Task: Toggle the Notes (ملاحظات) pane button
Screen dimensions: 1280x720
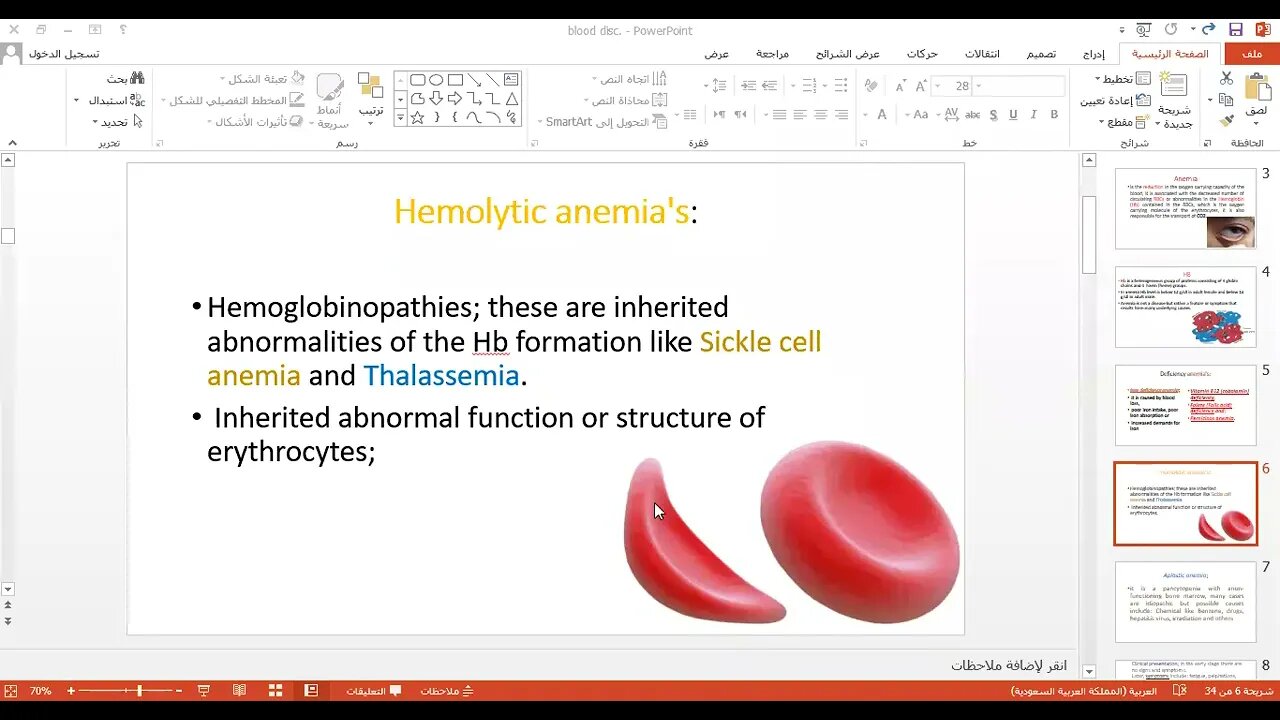Action: (x=447, y=691)
